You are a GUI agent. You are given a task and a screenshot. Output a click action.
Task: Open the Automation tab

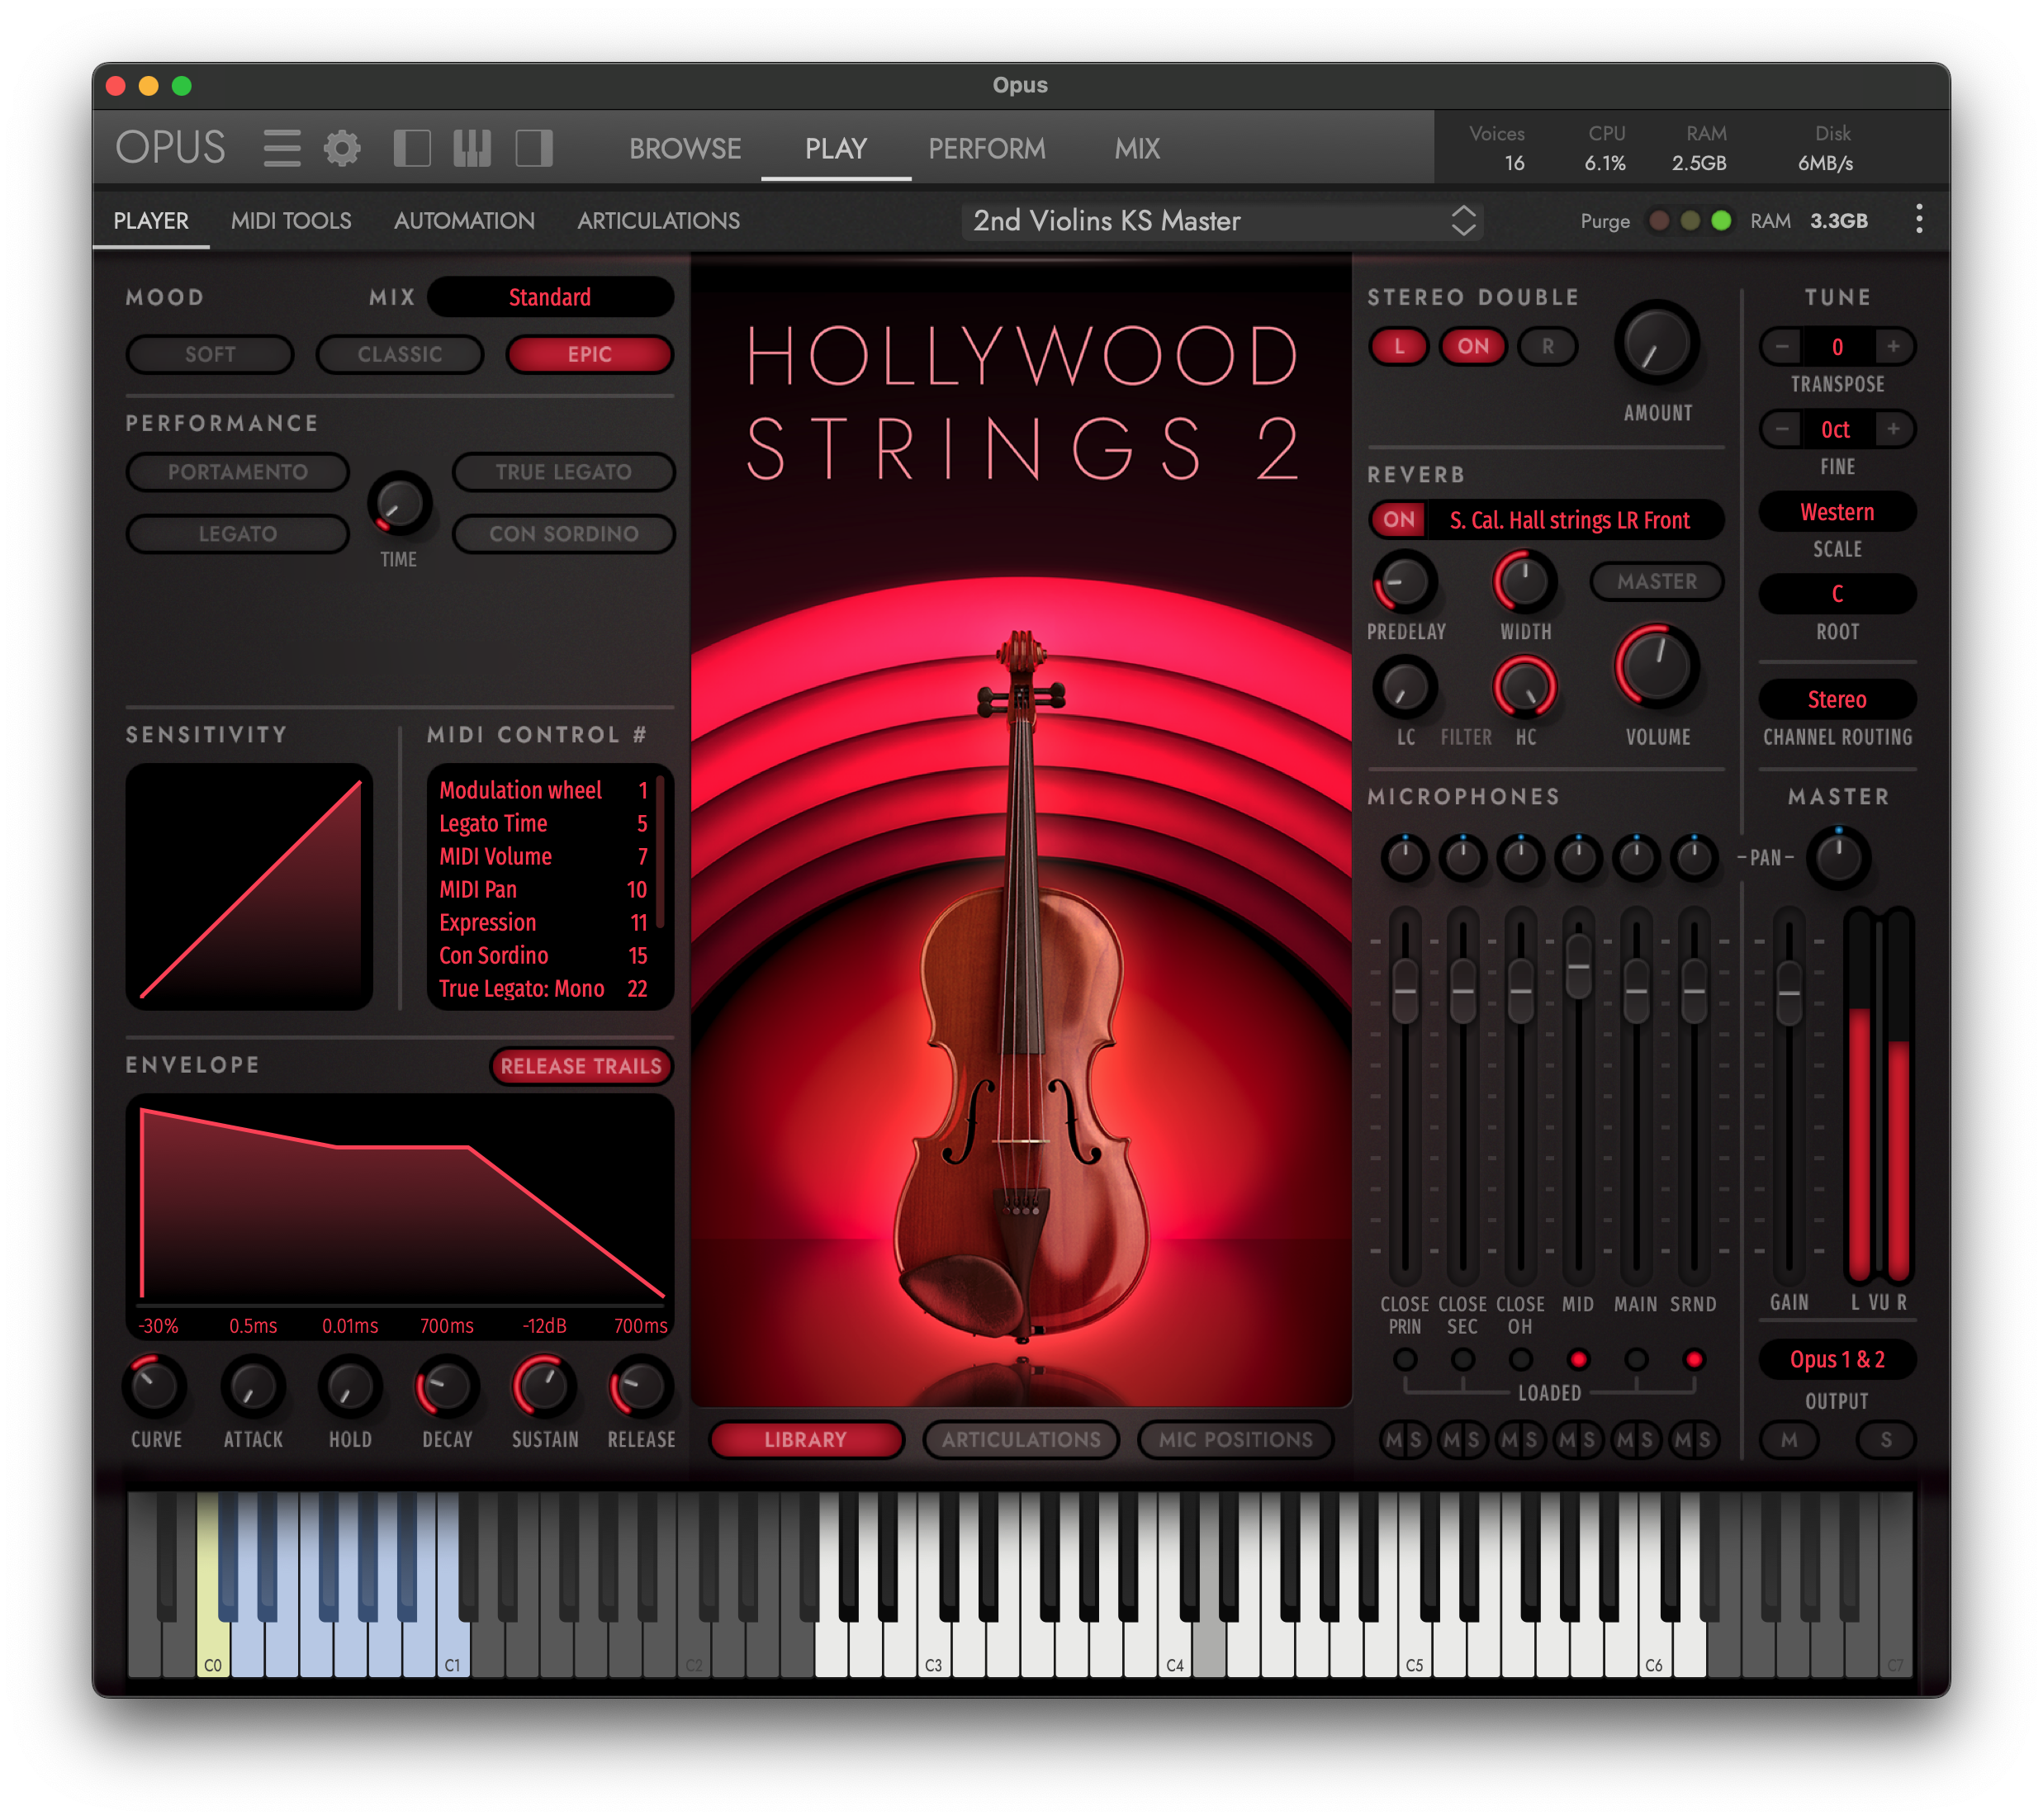pyautogui.click(x=464, y=220)
